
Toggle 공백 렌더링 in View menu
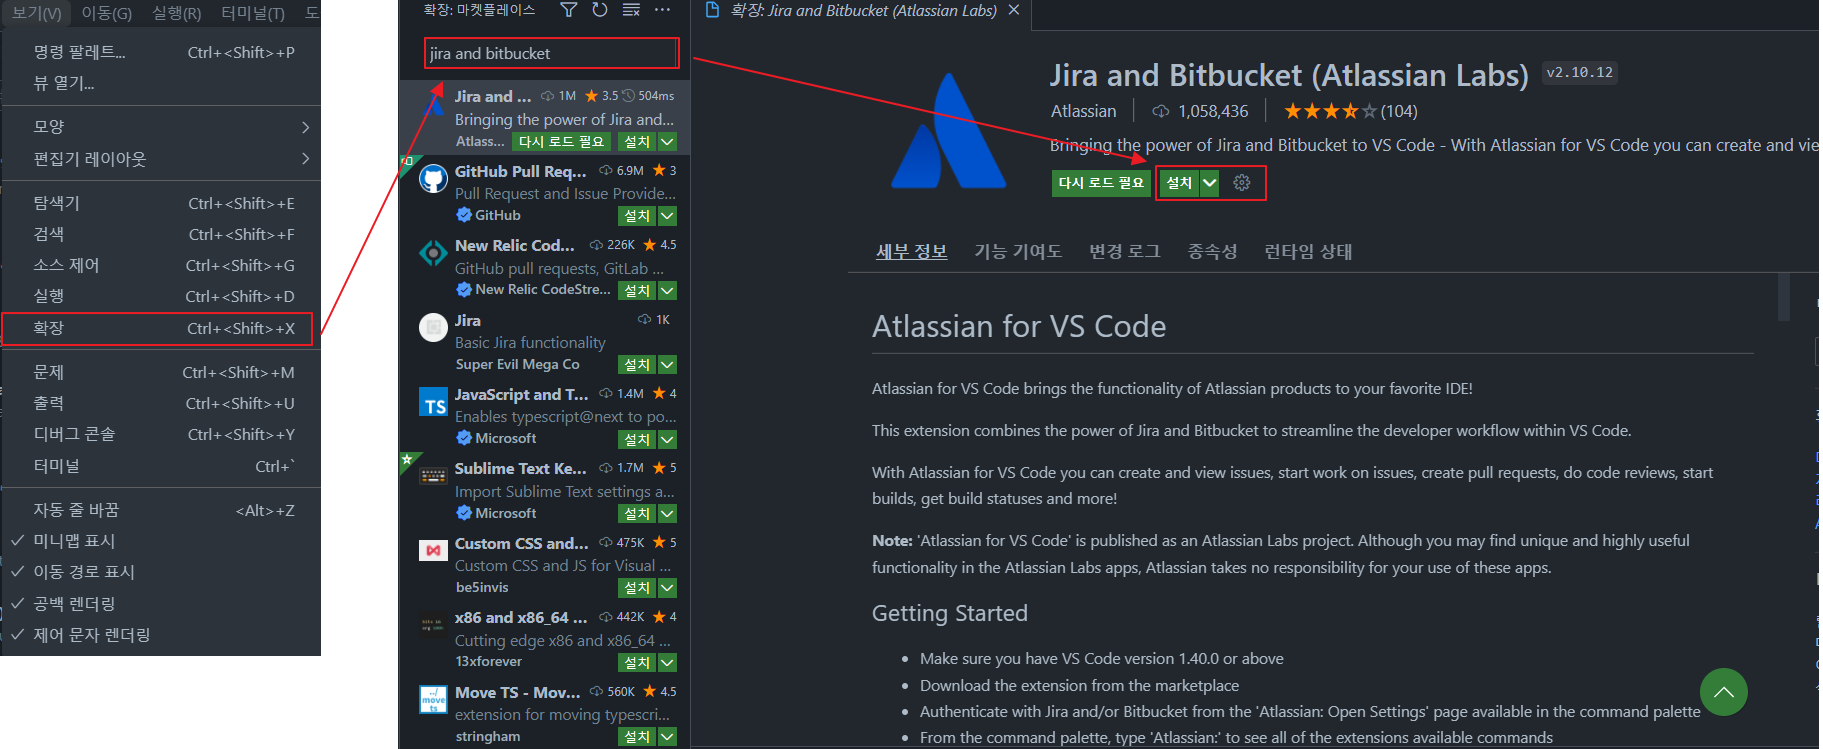(161, 604)
